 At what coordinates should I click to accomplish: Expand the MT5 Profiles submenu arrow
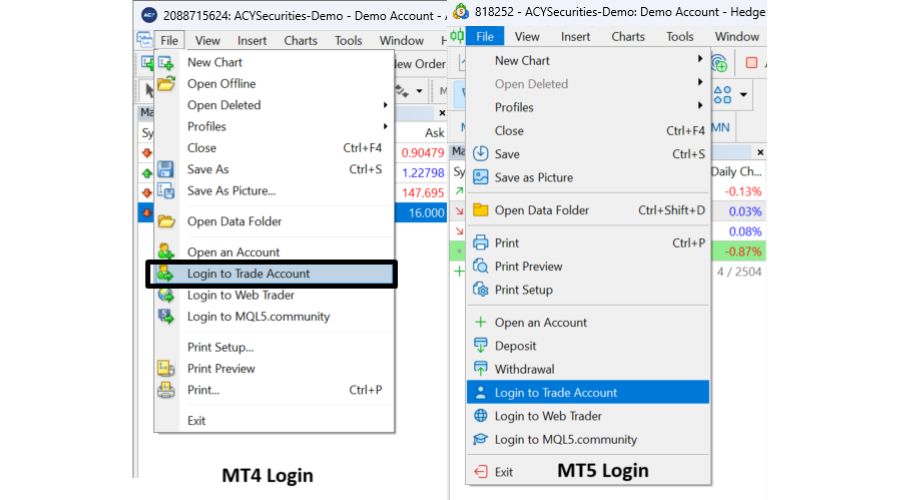tap(700, 107)
